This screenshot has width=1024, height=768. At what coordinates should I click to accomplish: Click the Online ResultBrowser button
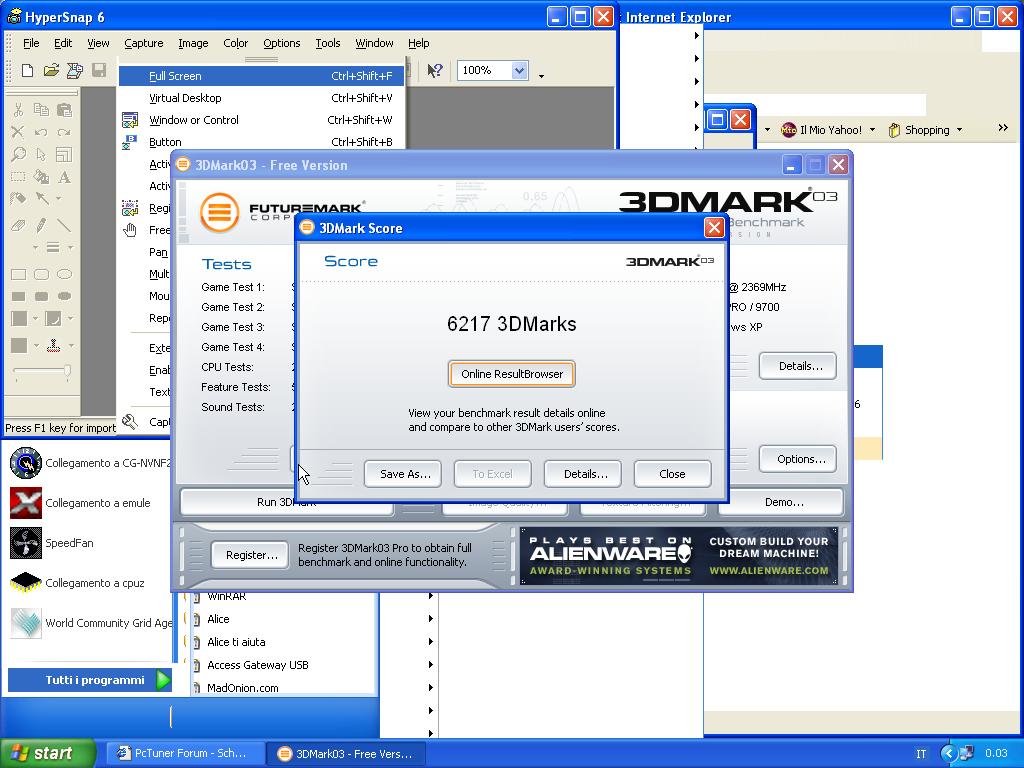[x=512, y=374]
